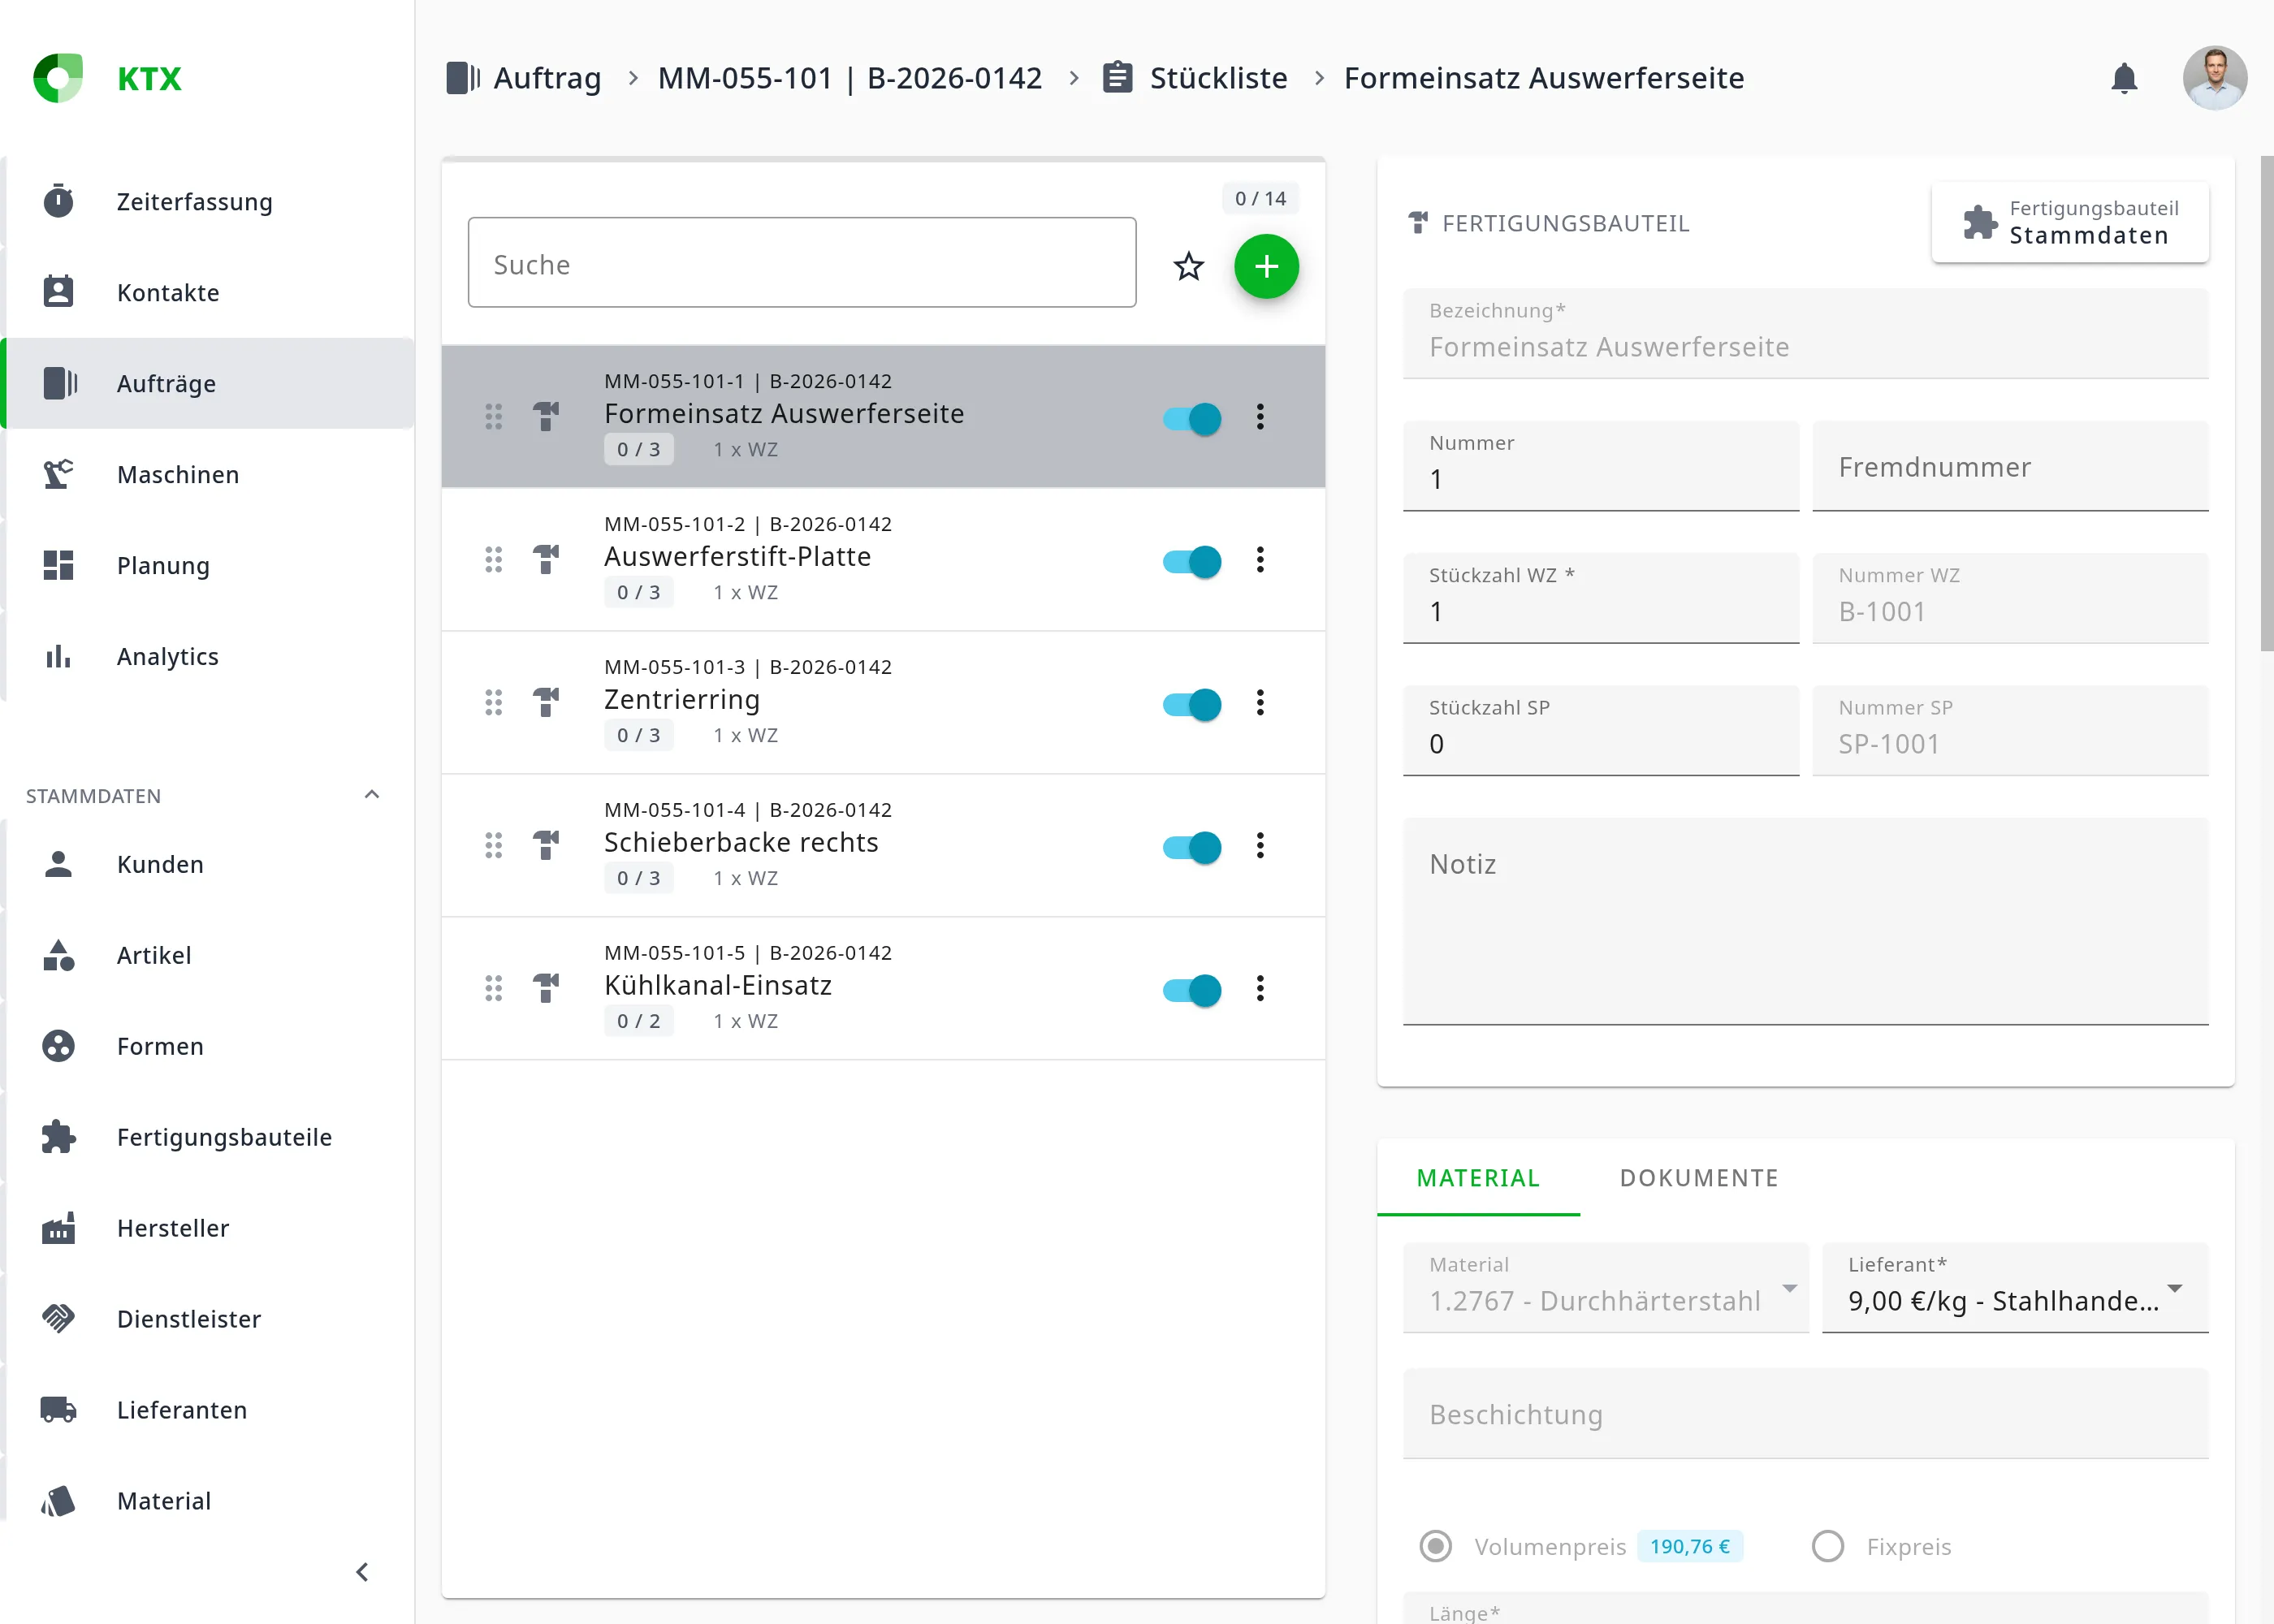Click the Planung dashboard icon
Image resolution: width=2274 pixels, height=1624 pixels.
(x=58, y=565)
